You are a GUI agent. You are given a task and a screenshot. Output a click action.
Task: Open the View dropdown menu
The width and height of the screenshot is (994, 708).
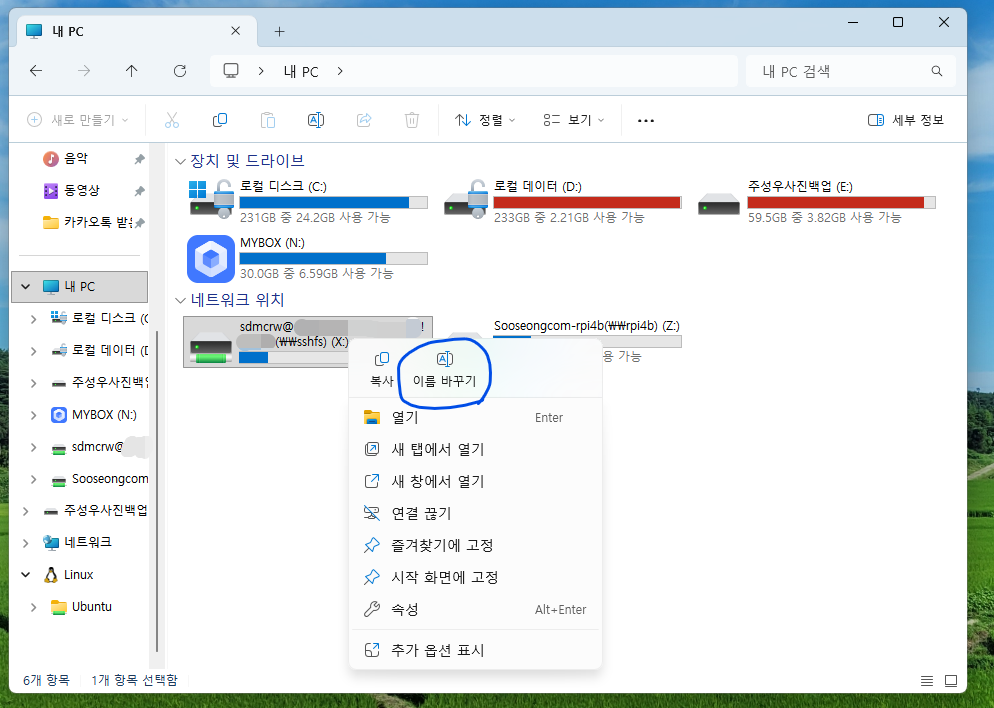click(x=574, y=120)
